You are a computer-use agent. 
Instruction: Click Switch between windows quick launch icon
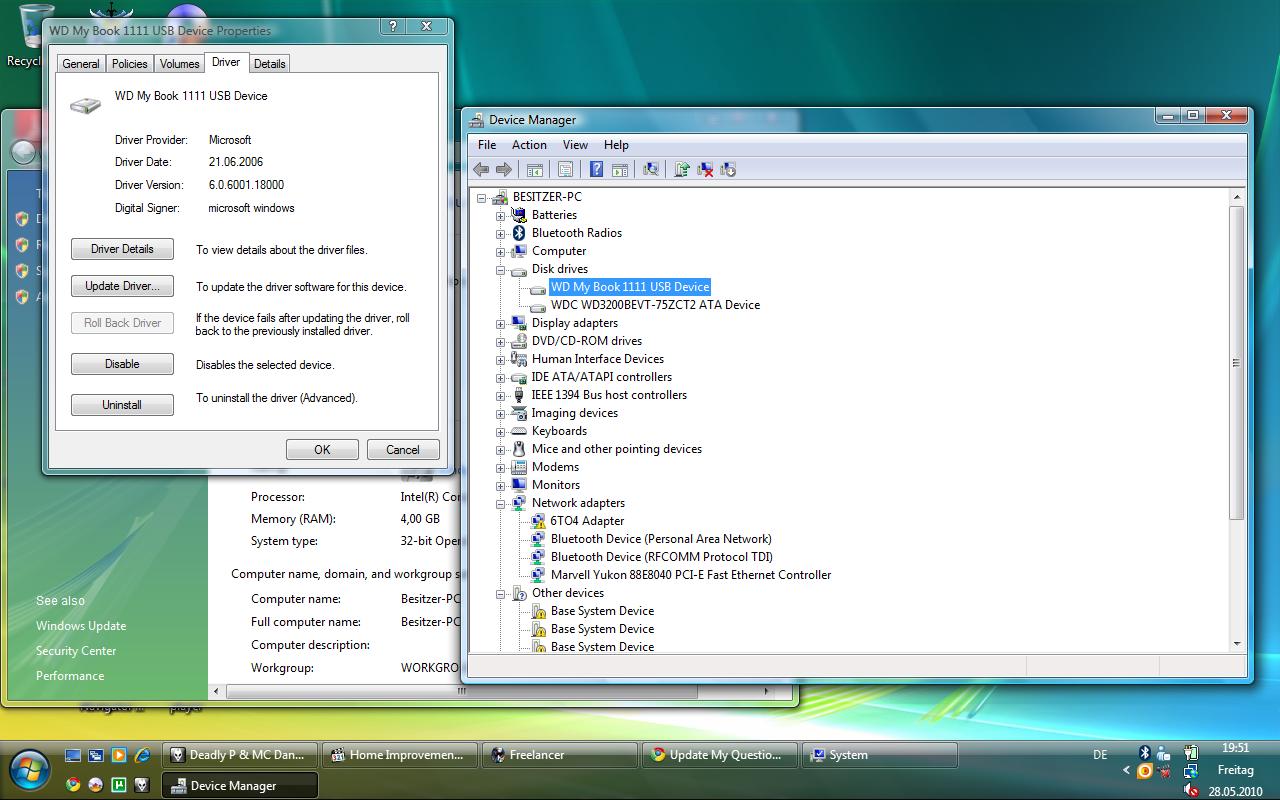pyautogui.click(x=96, y=755)
